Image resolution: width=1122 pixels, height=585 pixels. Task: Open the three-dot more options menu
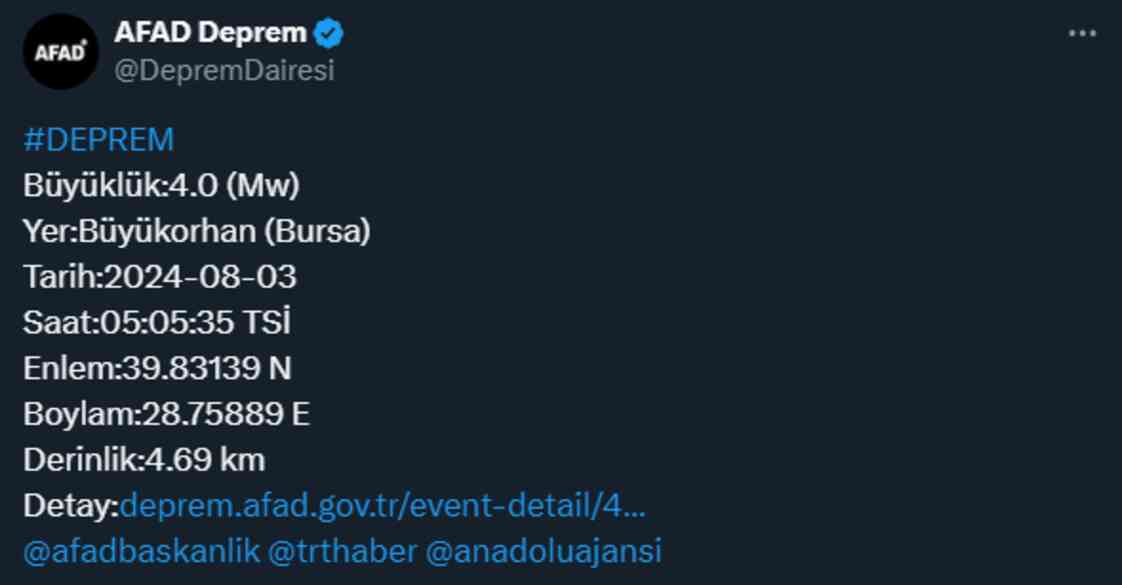click(x=1082, y=34)
